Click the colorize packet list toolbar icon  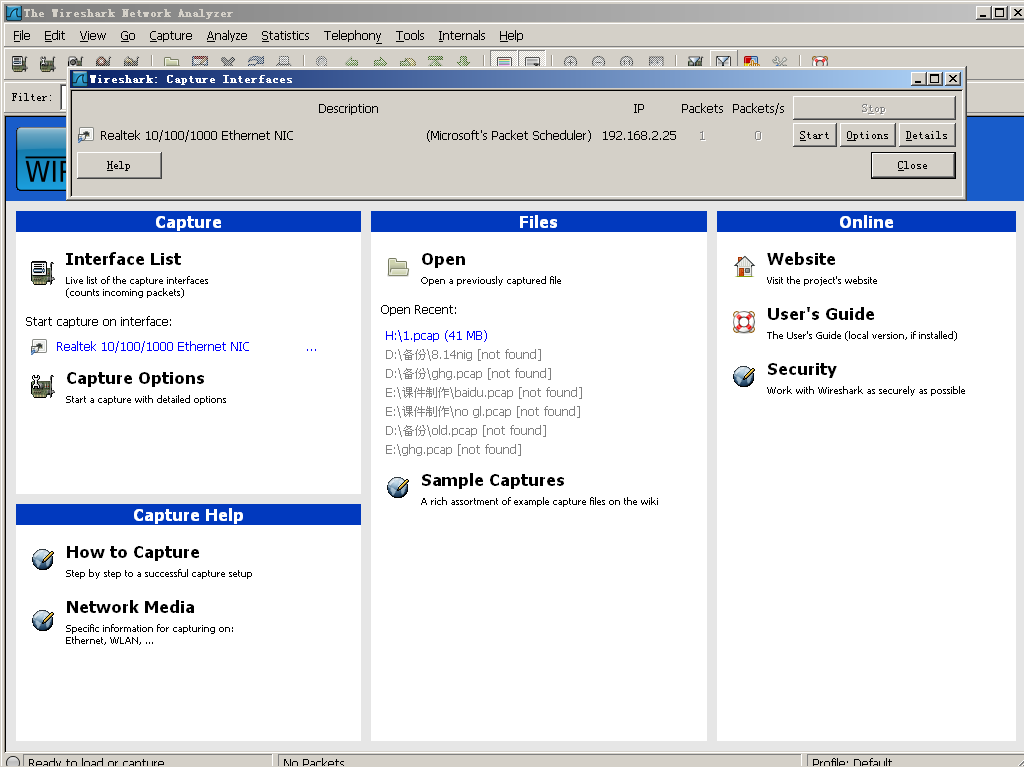[x=504, y=63]
